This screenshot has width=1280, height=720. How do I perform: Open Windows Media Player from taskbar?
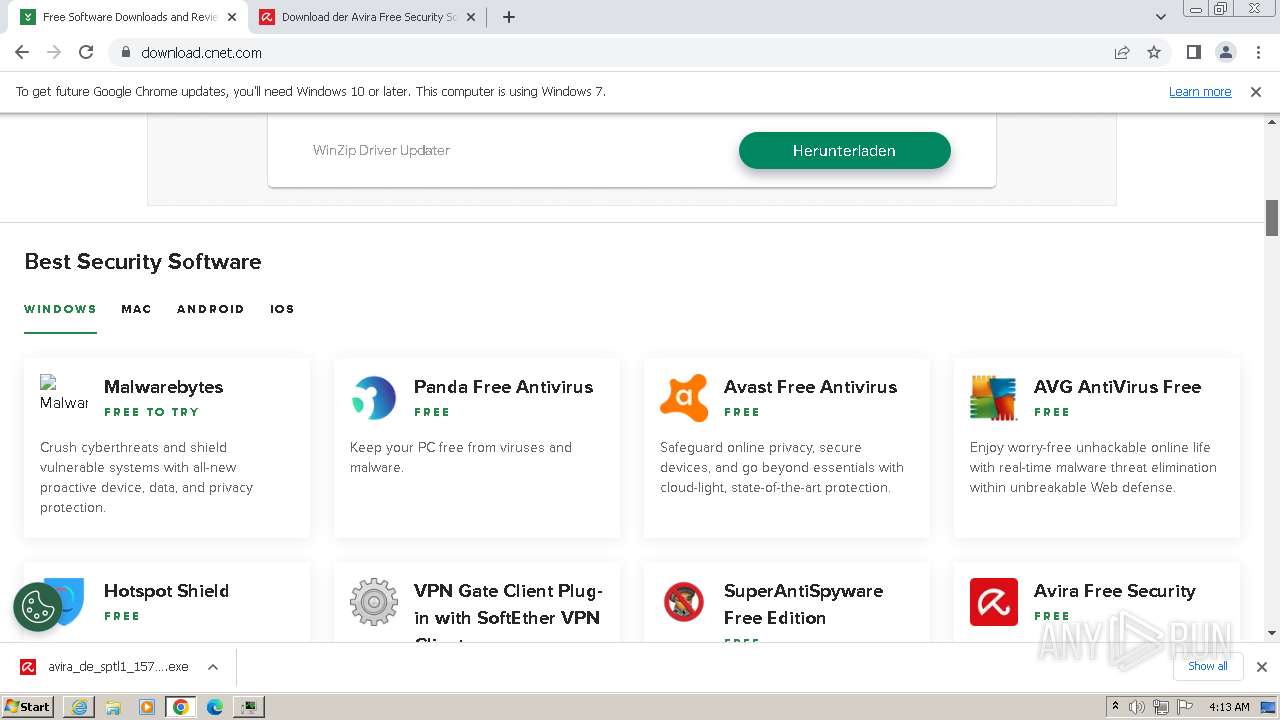click(147, 707)
